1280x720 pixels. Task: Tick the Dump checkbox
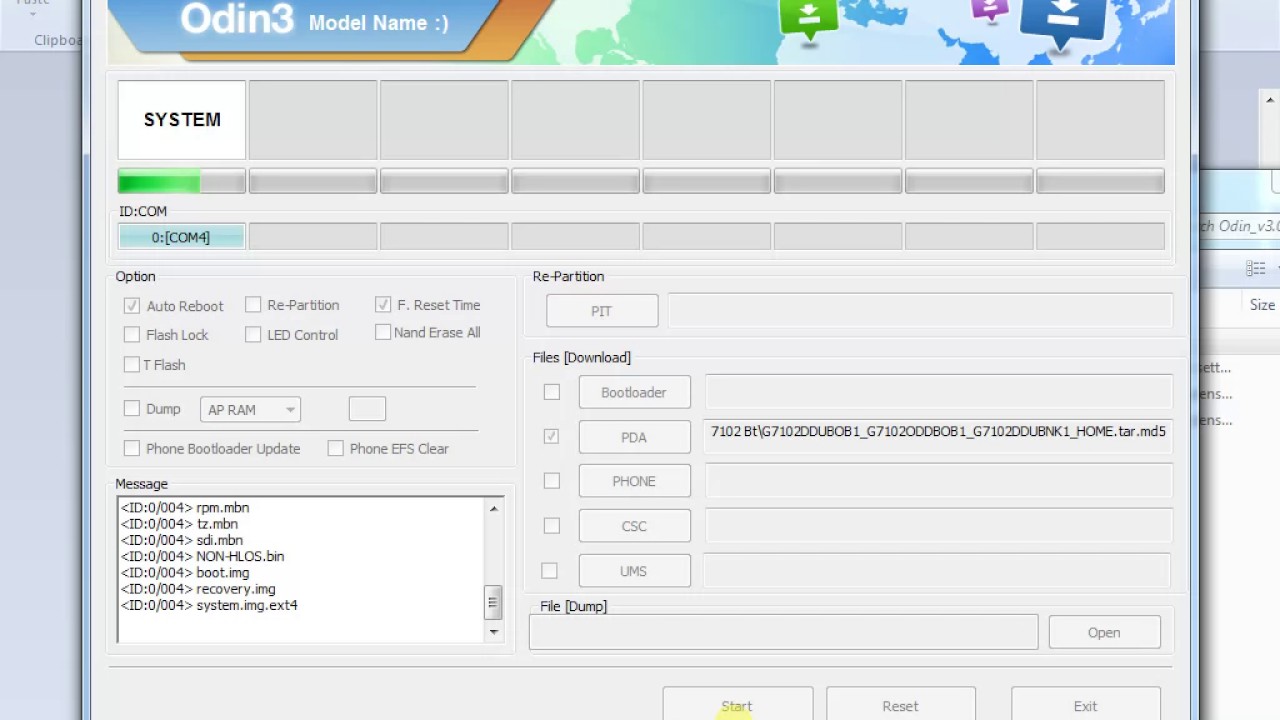click(132, 409)
